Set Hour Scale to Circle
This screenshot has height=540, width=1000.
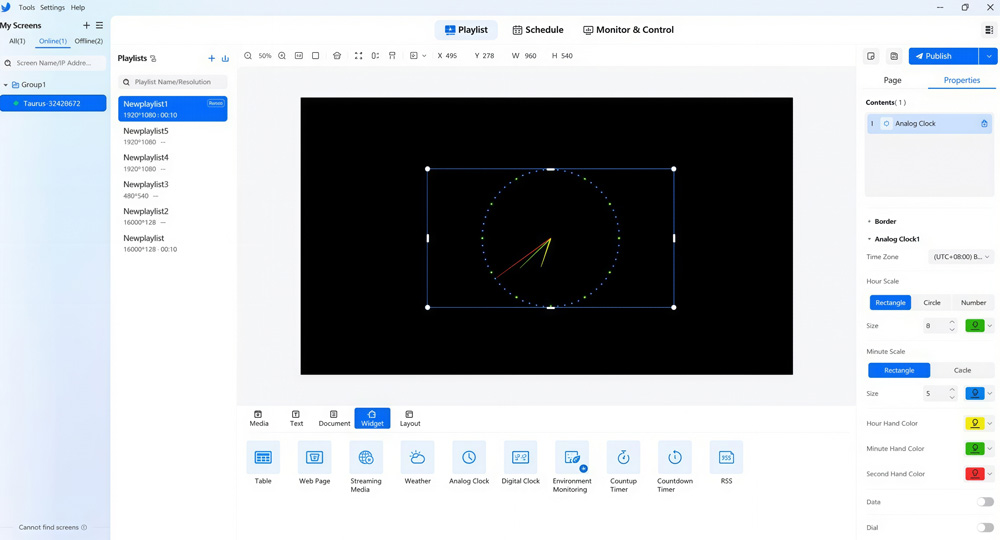point(932,303)
